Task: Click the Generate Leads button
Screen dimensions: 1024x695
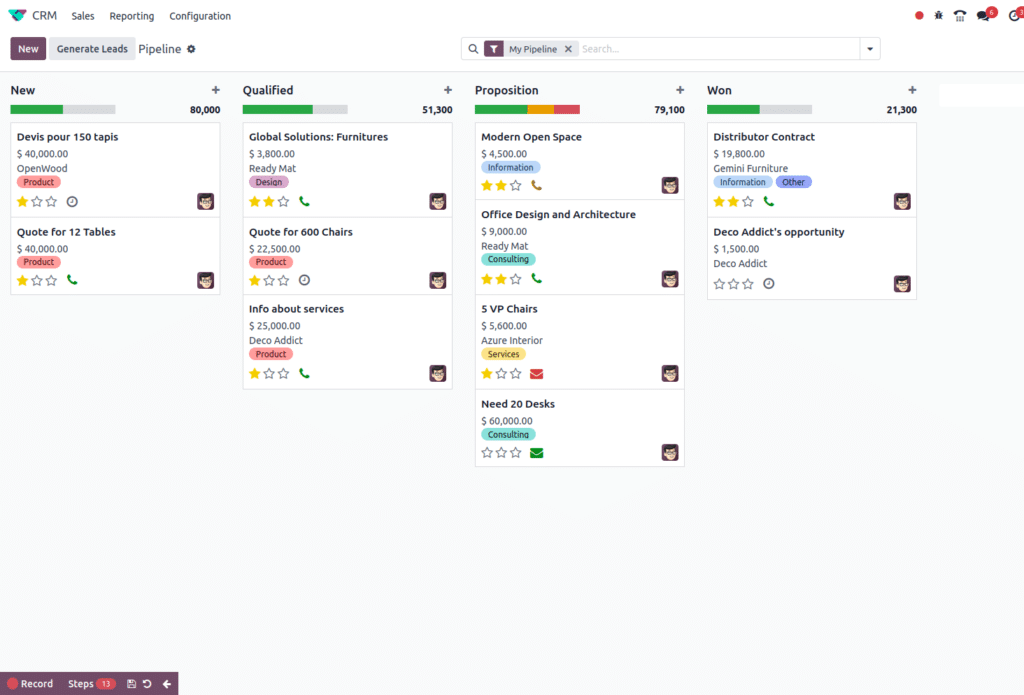Action: [x=92, y=49]
